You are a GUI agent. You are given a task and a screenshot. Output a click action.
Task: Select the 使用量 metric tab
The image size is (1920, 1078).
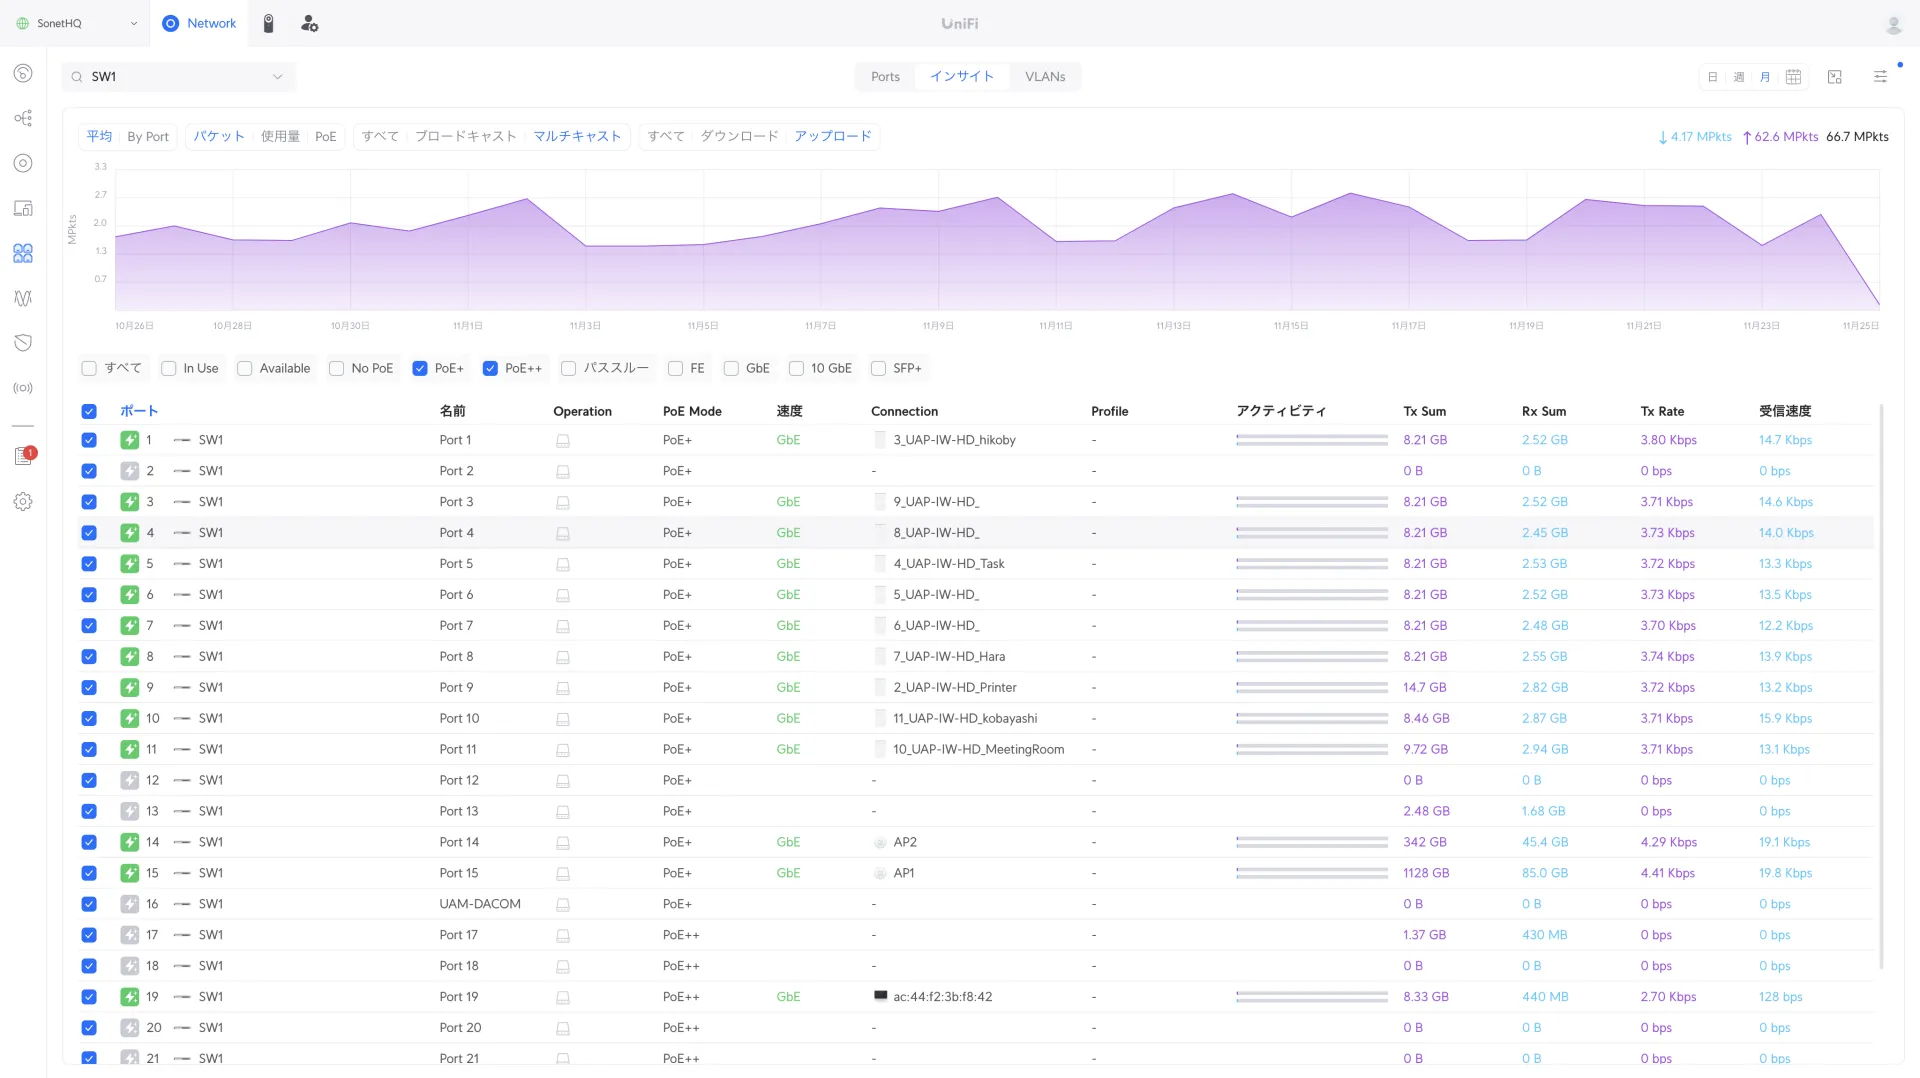tap(280, 137)
